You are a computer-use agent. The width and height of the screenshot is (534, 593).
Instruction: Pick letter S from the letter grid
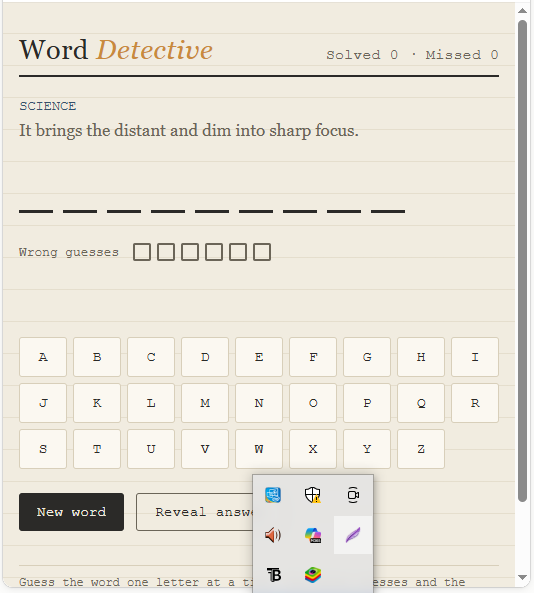(43, 449)
